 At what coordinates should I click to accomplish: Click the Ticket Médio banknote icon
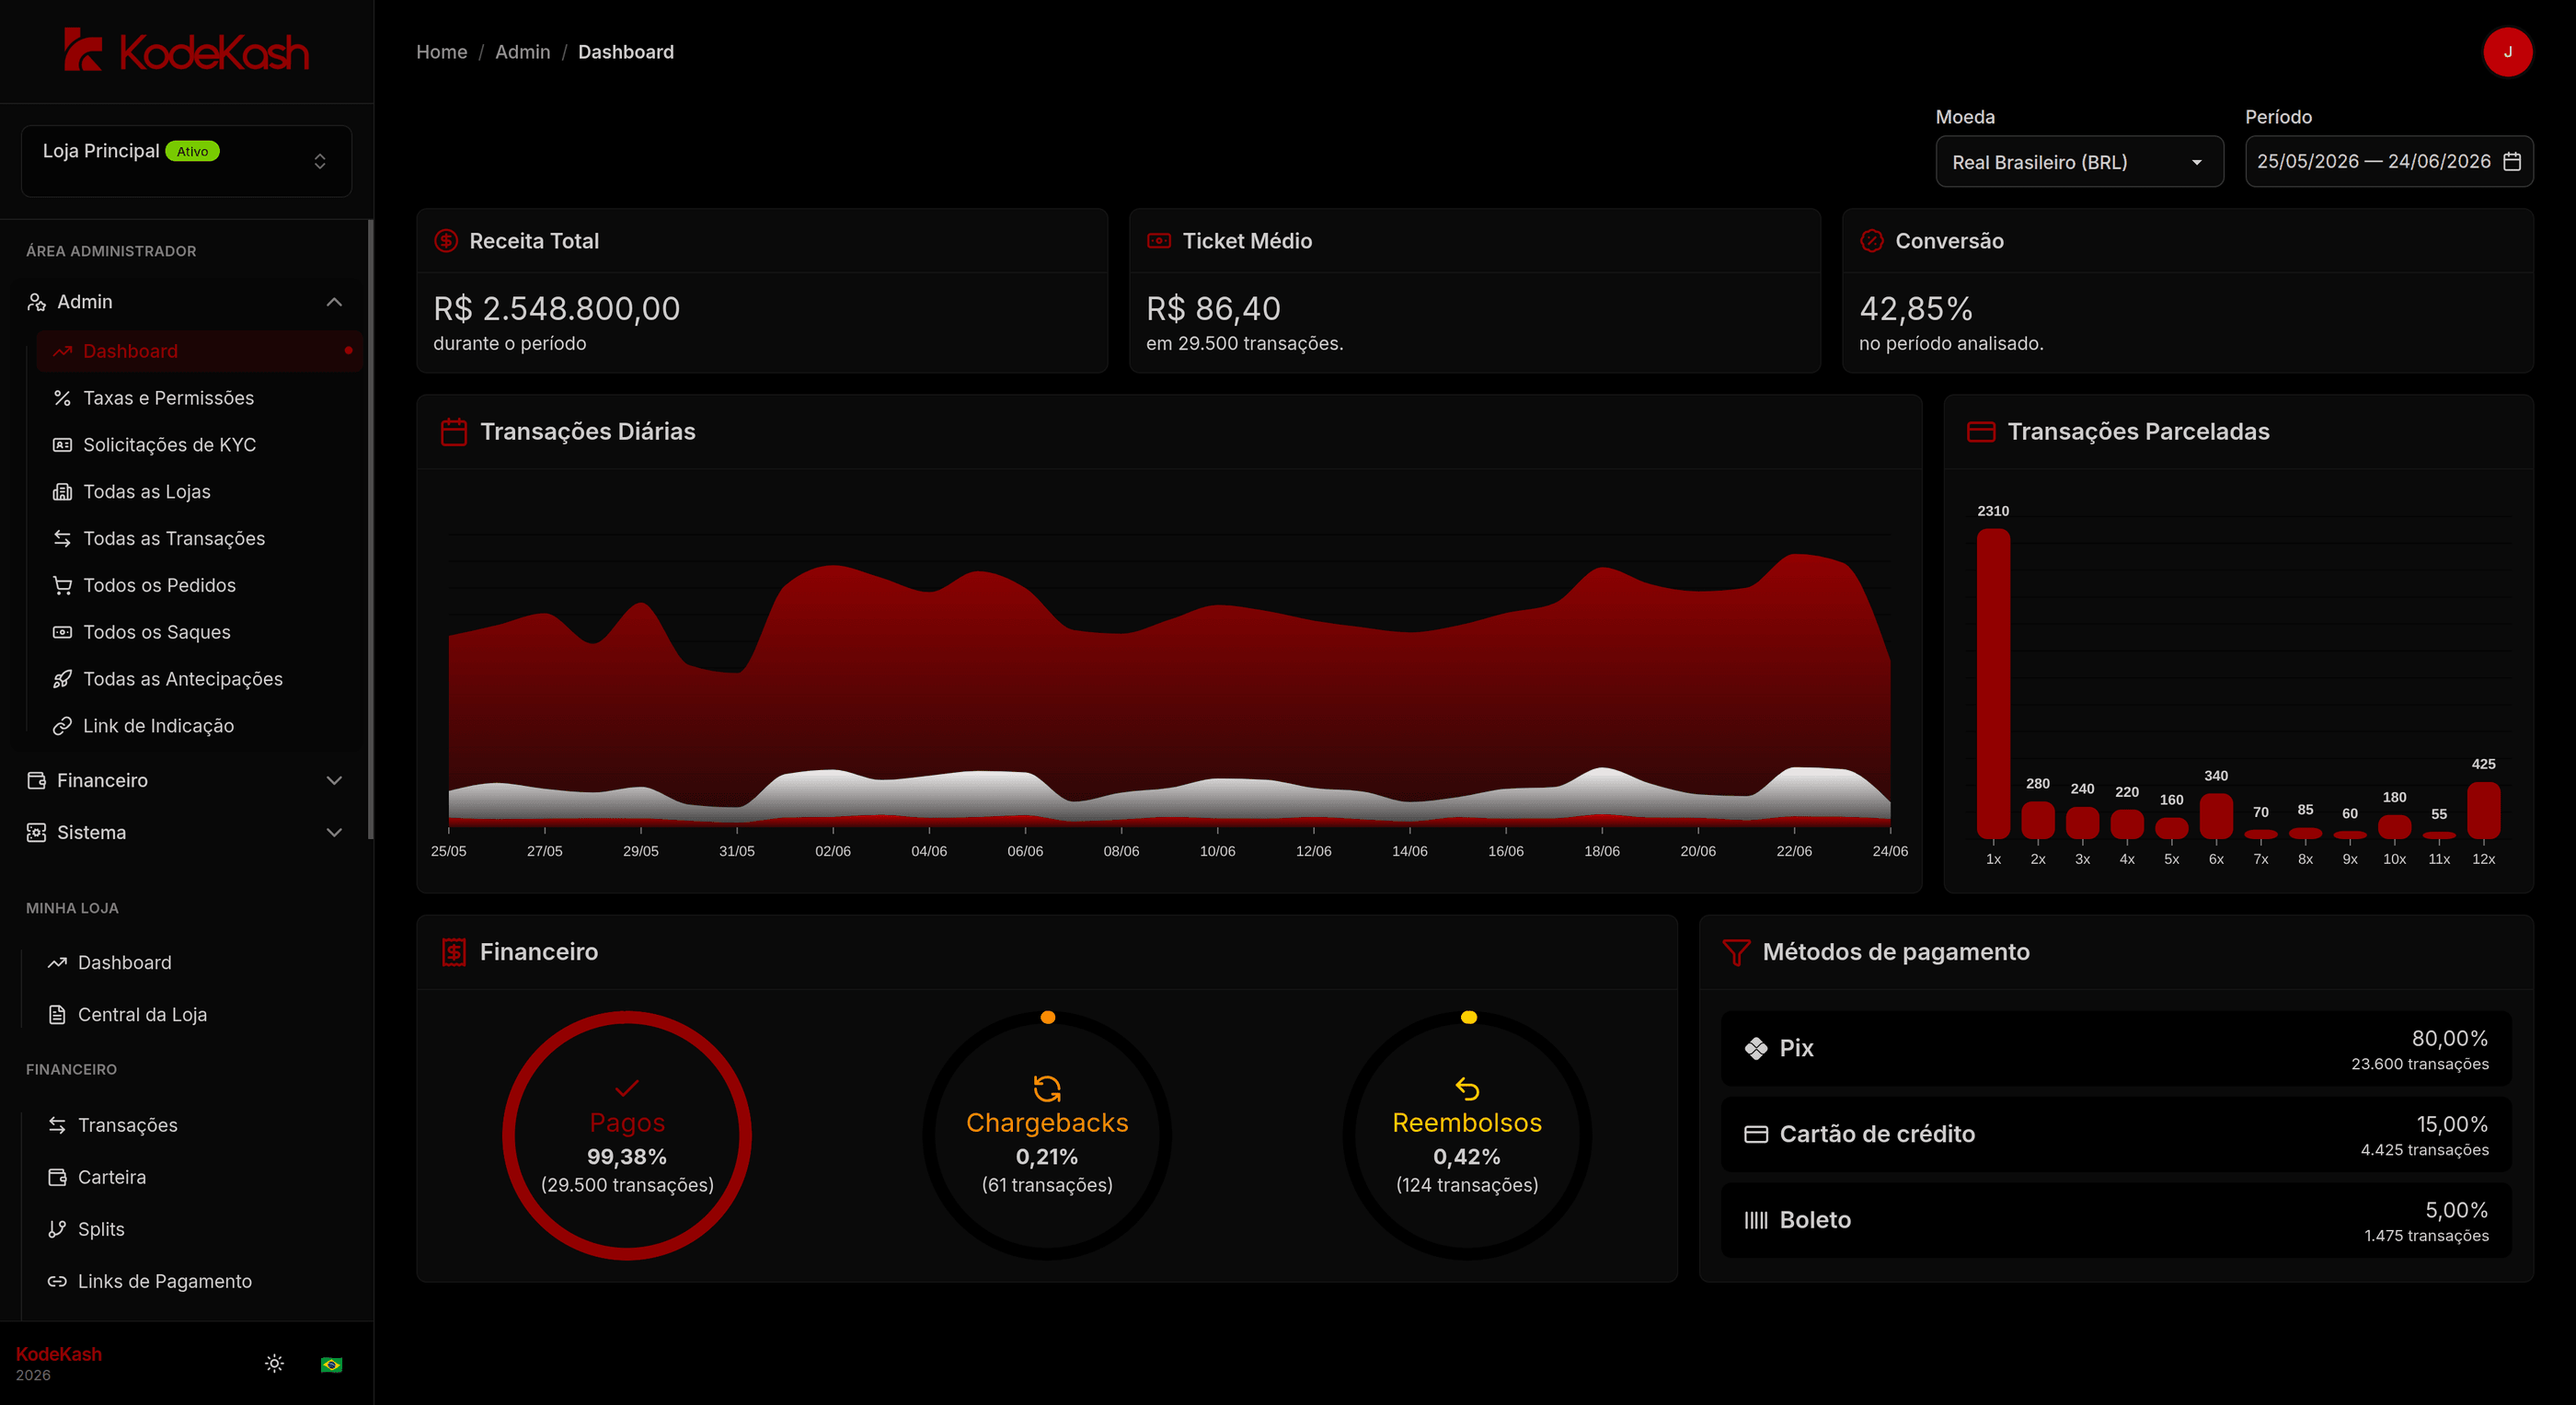coord(1158,241)
